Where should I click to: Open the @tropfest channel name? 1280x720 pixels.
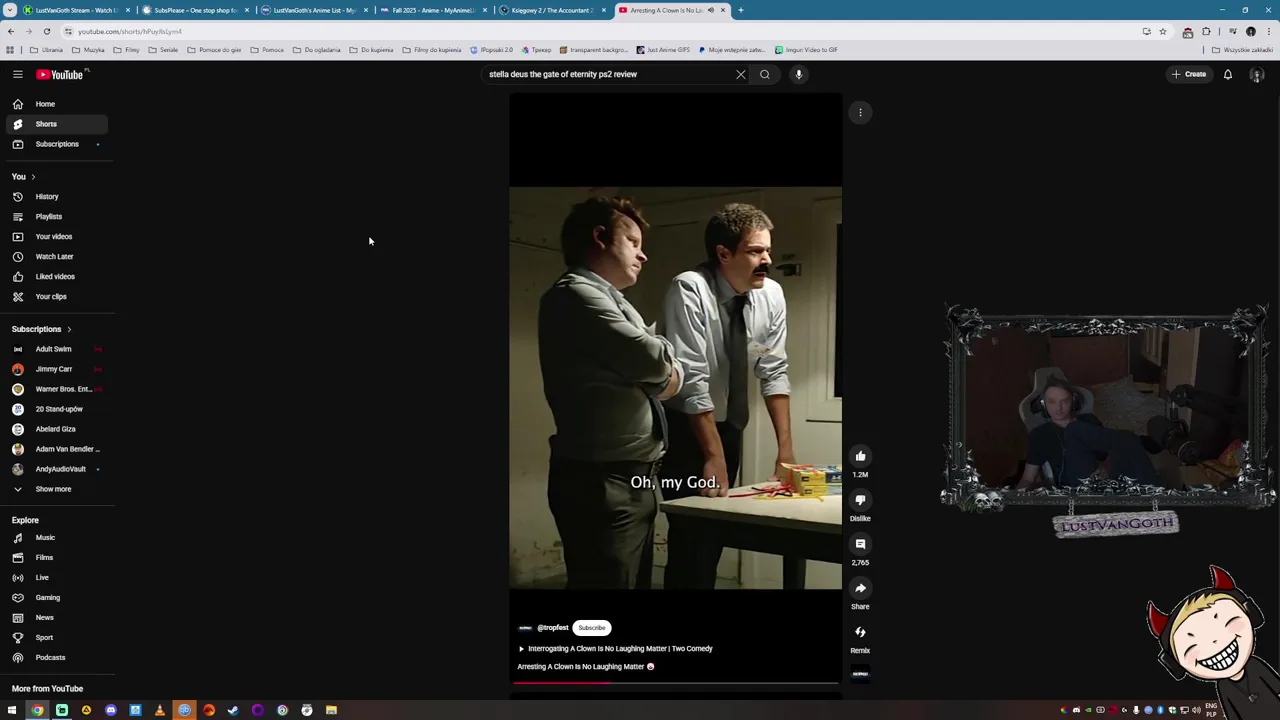(x=552, y=628)
